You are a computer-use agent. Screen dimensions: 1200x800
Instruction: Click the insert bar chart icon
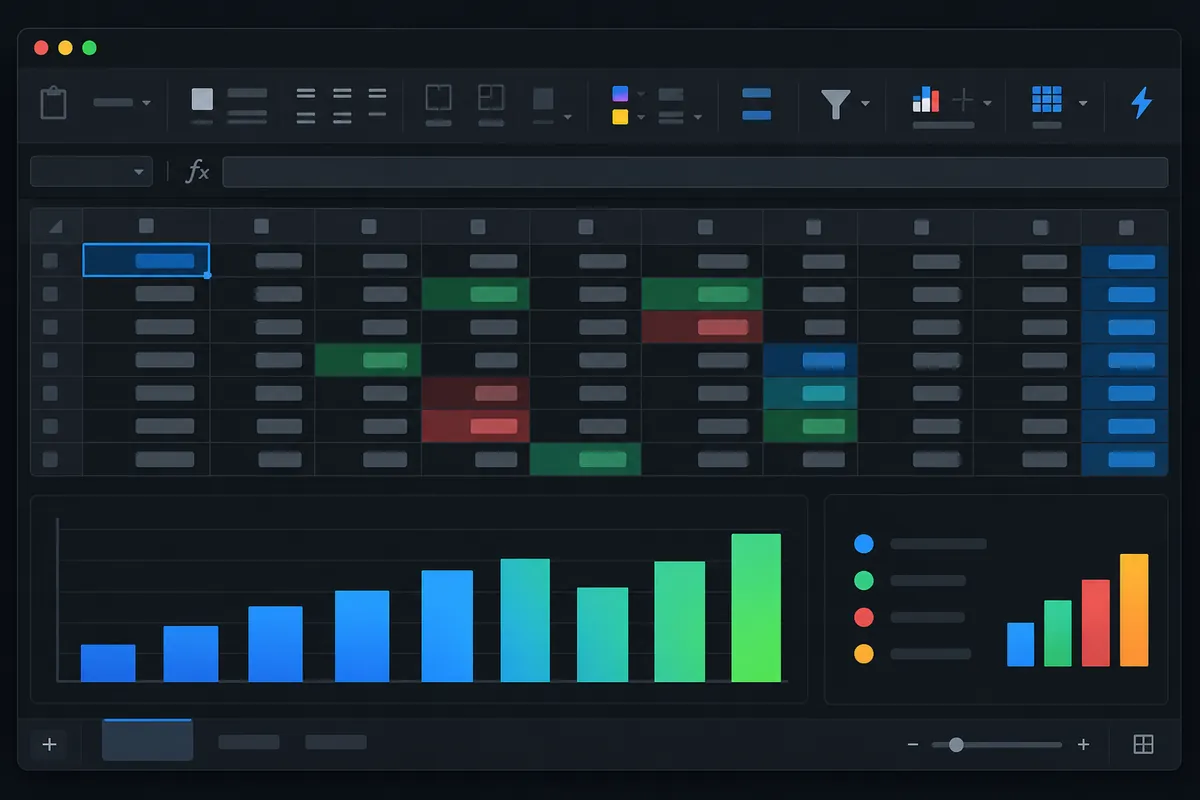coord(926,99)
